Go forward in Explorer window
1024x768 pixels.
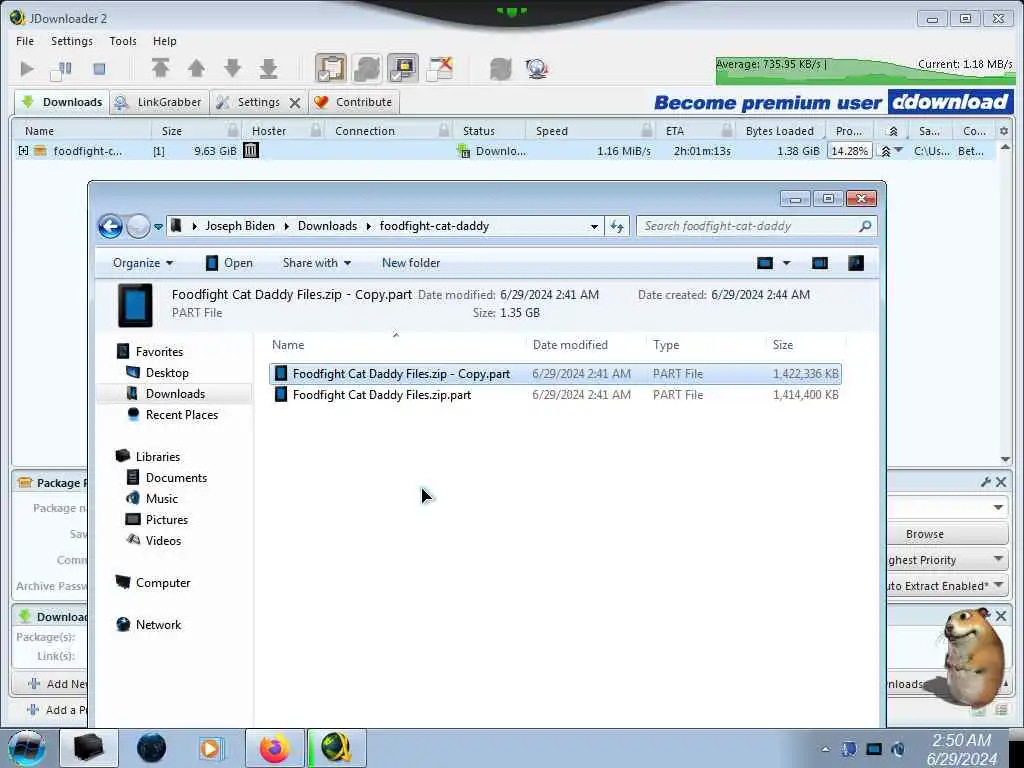click(138, 226)
